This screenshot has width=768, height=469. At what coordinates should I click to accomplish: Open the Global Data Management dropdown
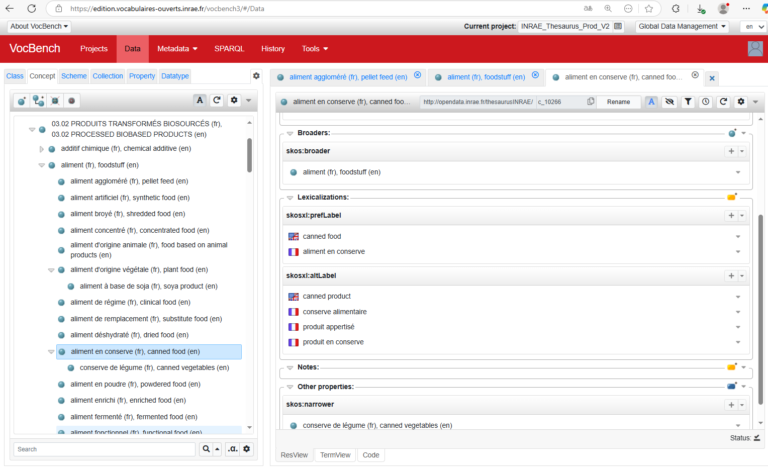684,26
